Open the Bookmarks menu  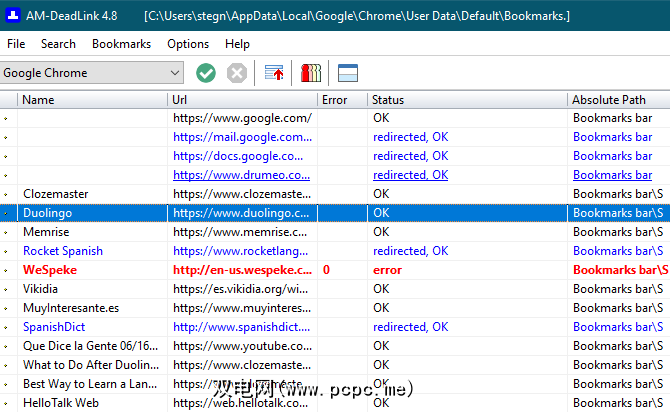121,44
